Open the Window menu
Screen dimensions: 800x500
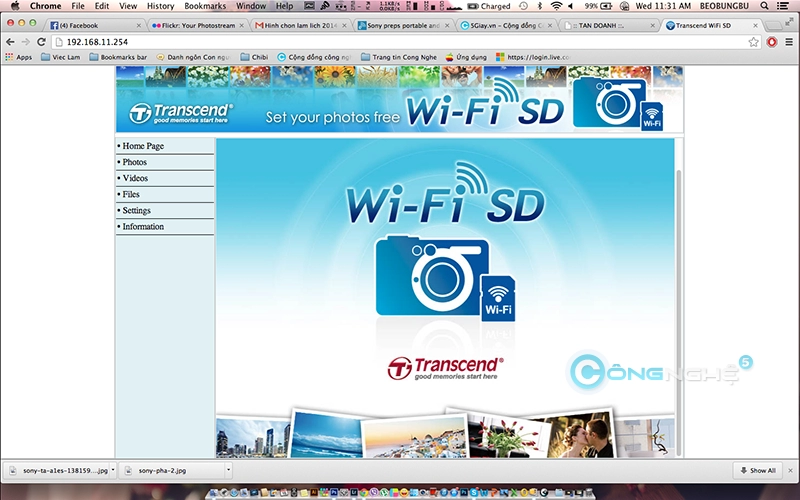coord(251,6)
